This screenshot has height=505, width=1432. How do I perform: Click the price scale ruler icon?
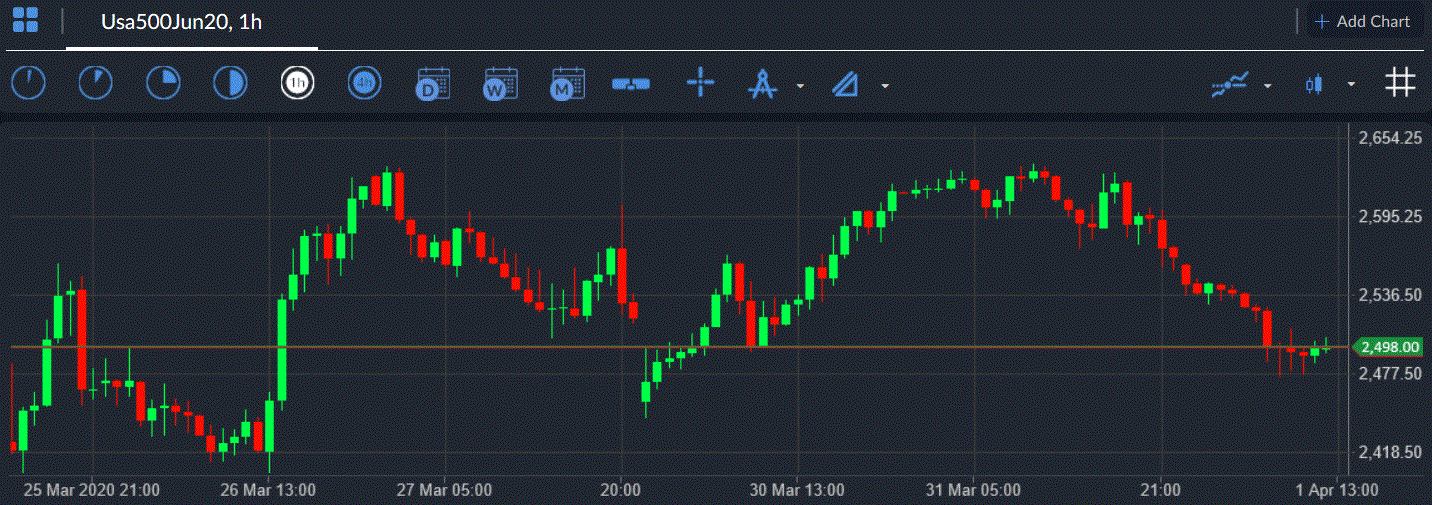coord(631,84)
